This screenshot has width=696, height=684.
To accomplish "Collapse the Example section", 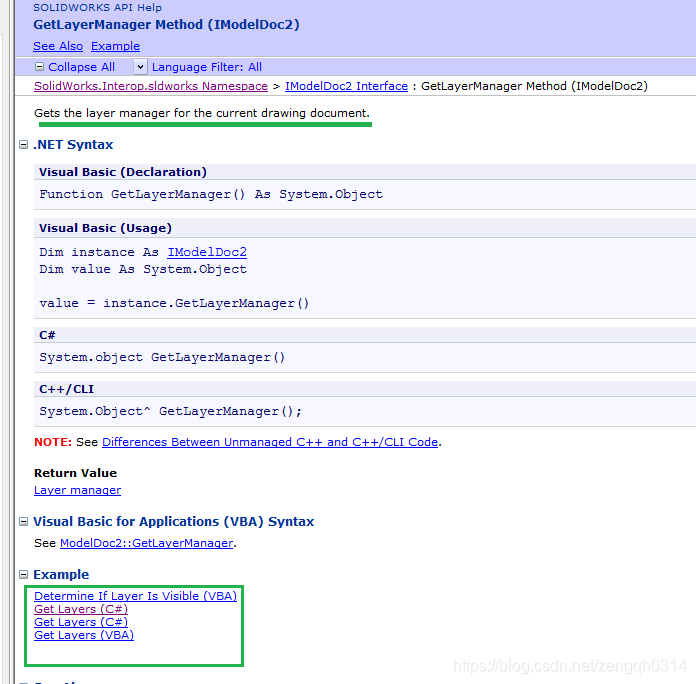I will coord(24,575).
